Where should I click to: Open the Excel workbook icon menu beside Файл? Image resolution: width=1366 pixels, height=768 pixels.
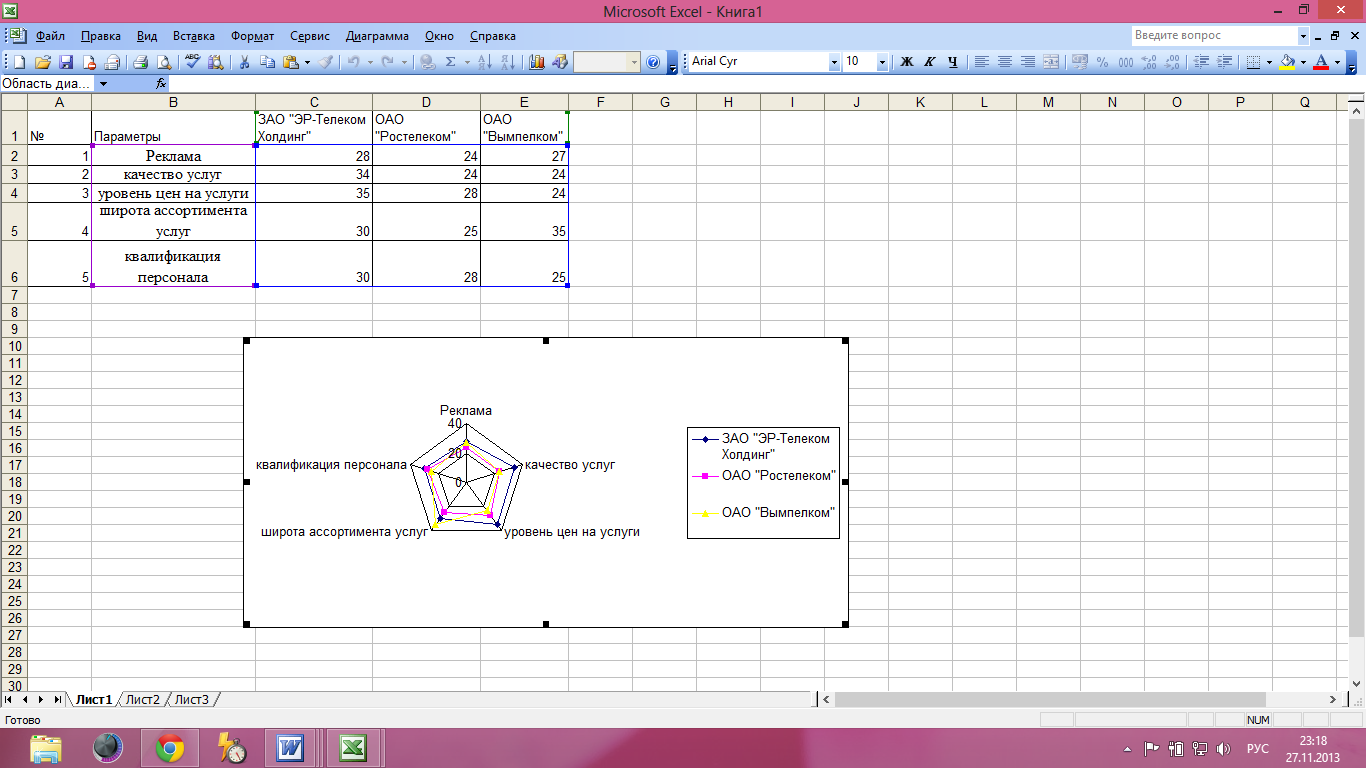[x=17, y=36]
